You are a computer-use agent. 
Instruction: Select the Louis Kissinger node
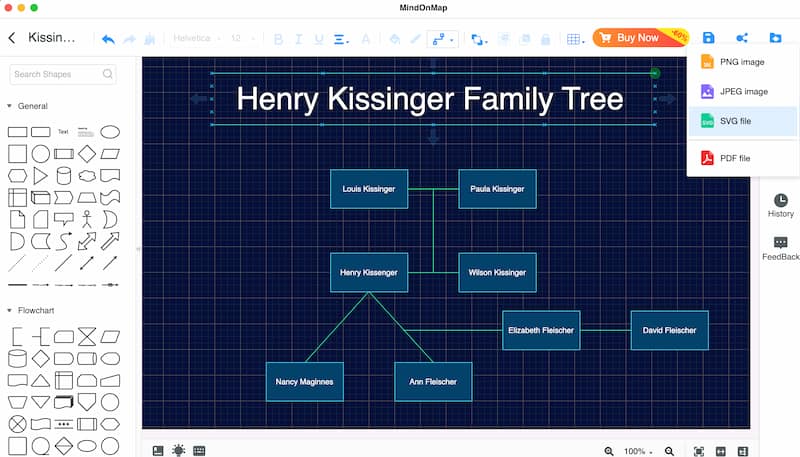[x=369, y=189]
